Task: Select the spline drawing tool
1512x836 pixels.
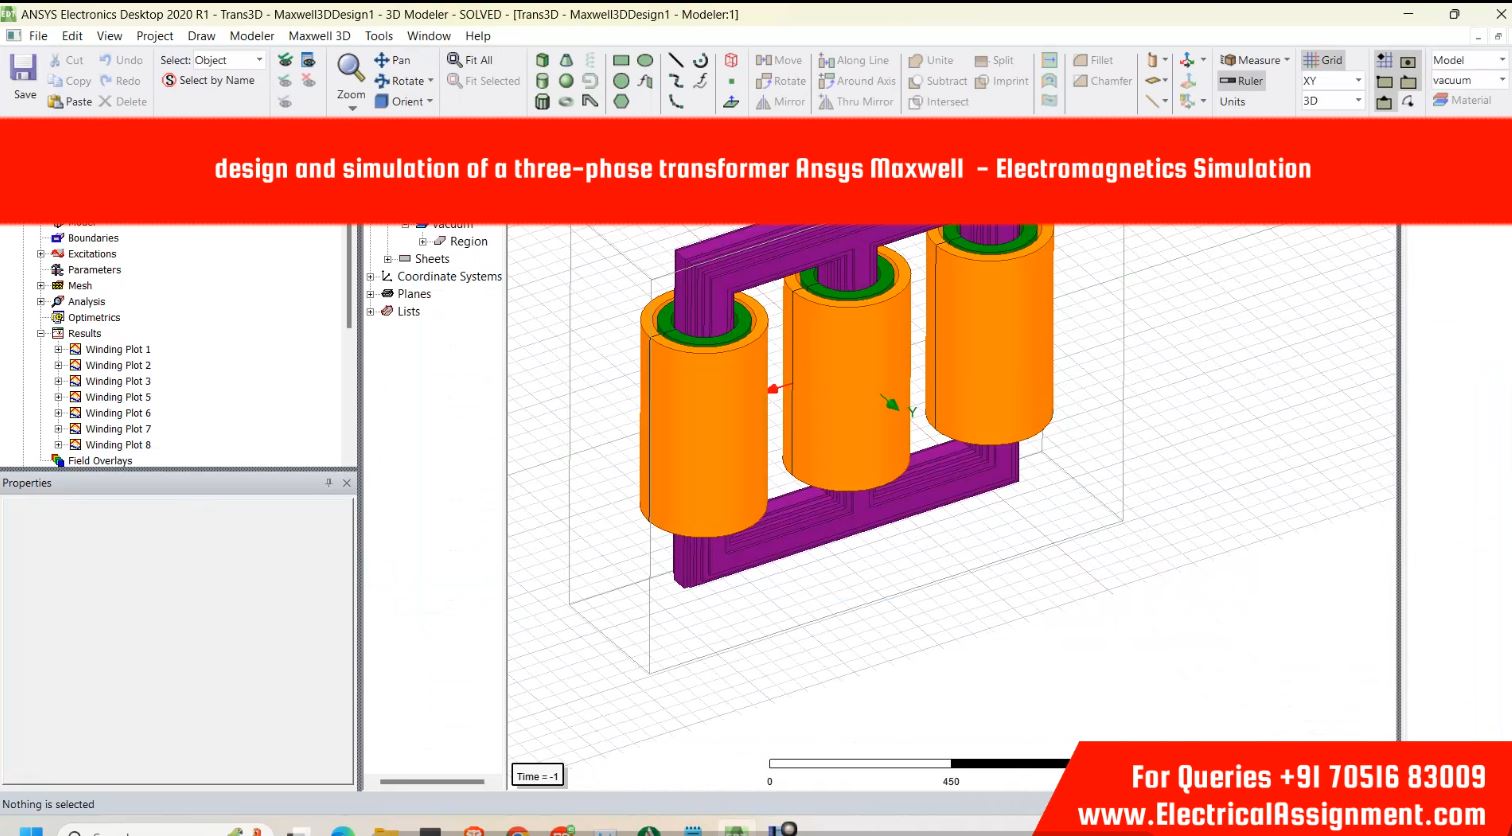Action: (x=676, y=81)
